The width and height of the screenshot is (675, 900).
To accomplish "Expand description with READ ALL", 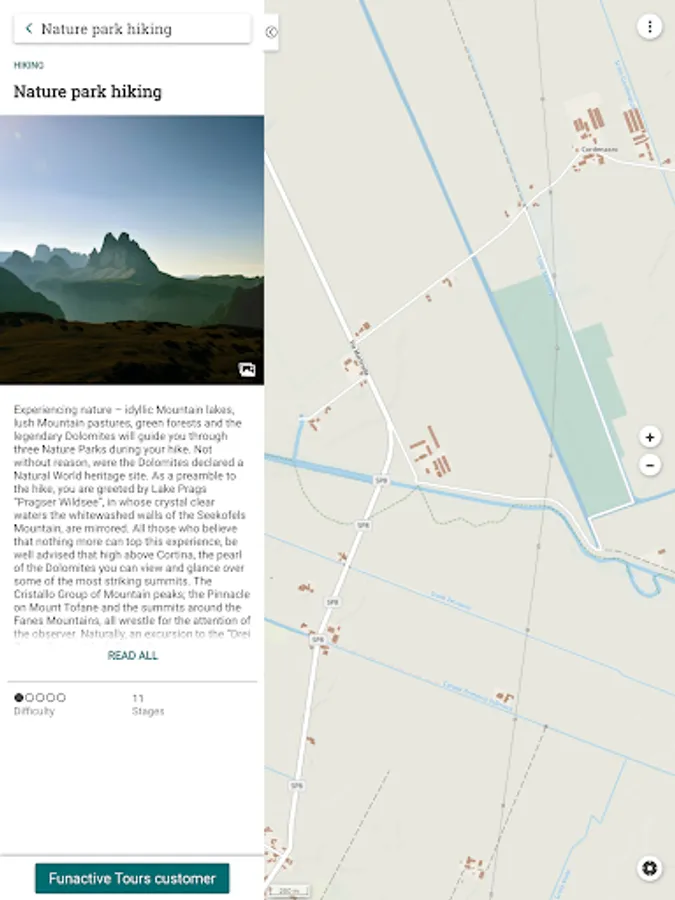I will pos(133,655).
